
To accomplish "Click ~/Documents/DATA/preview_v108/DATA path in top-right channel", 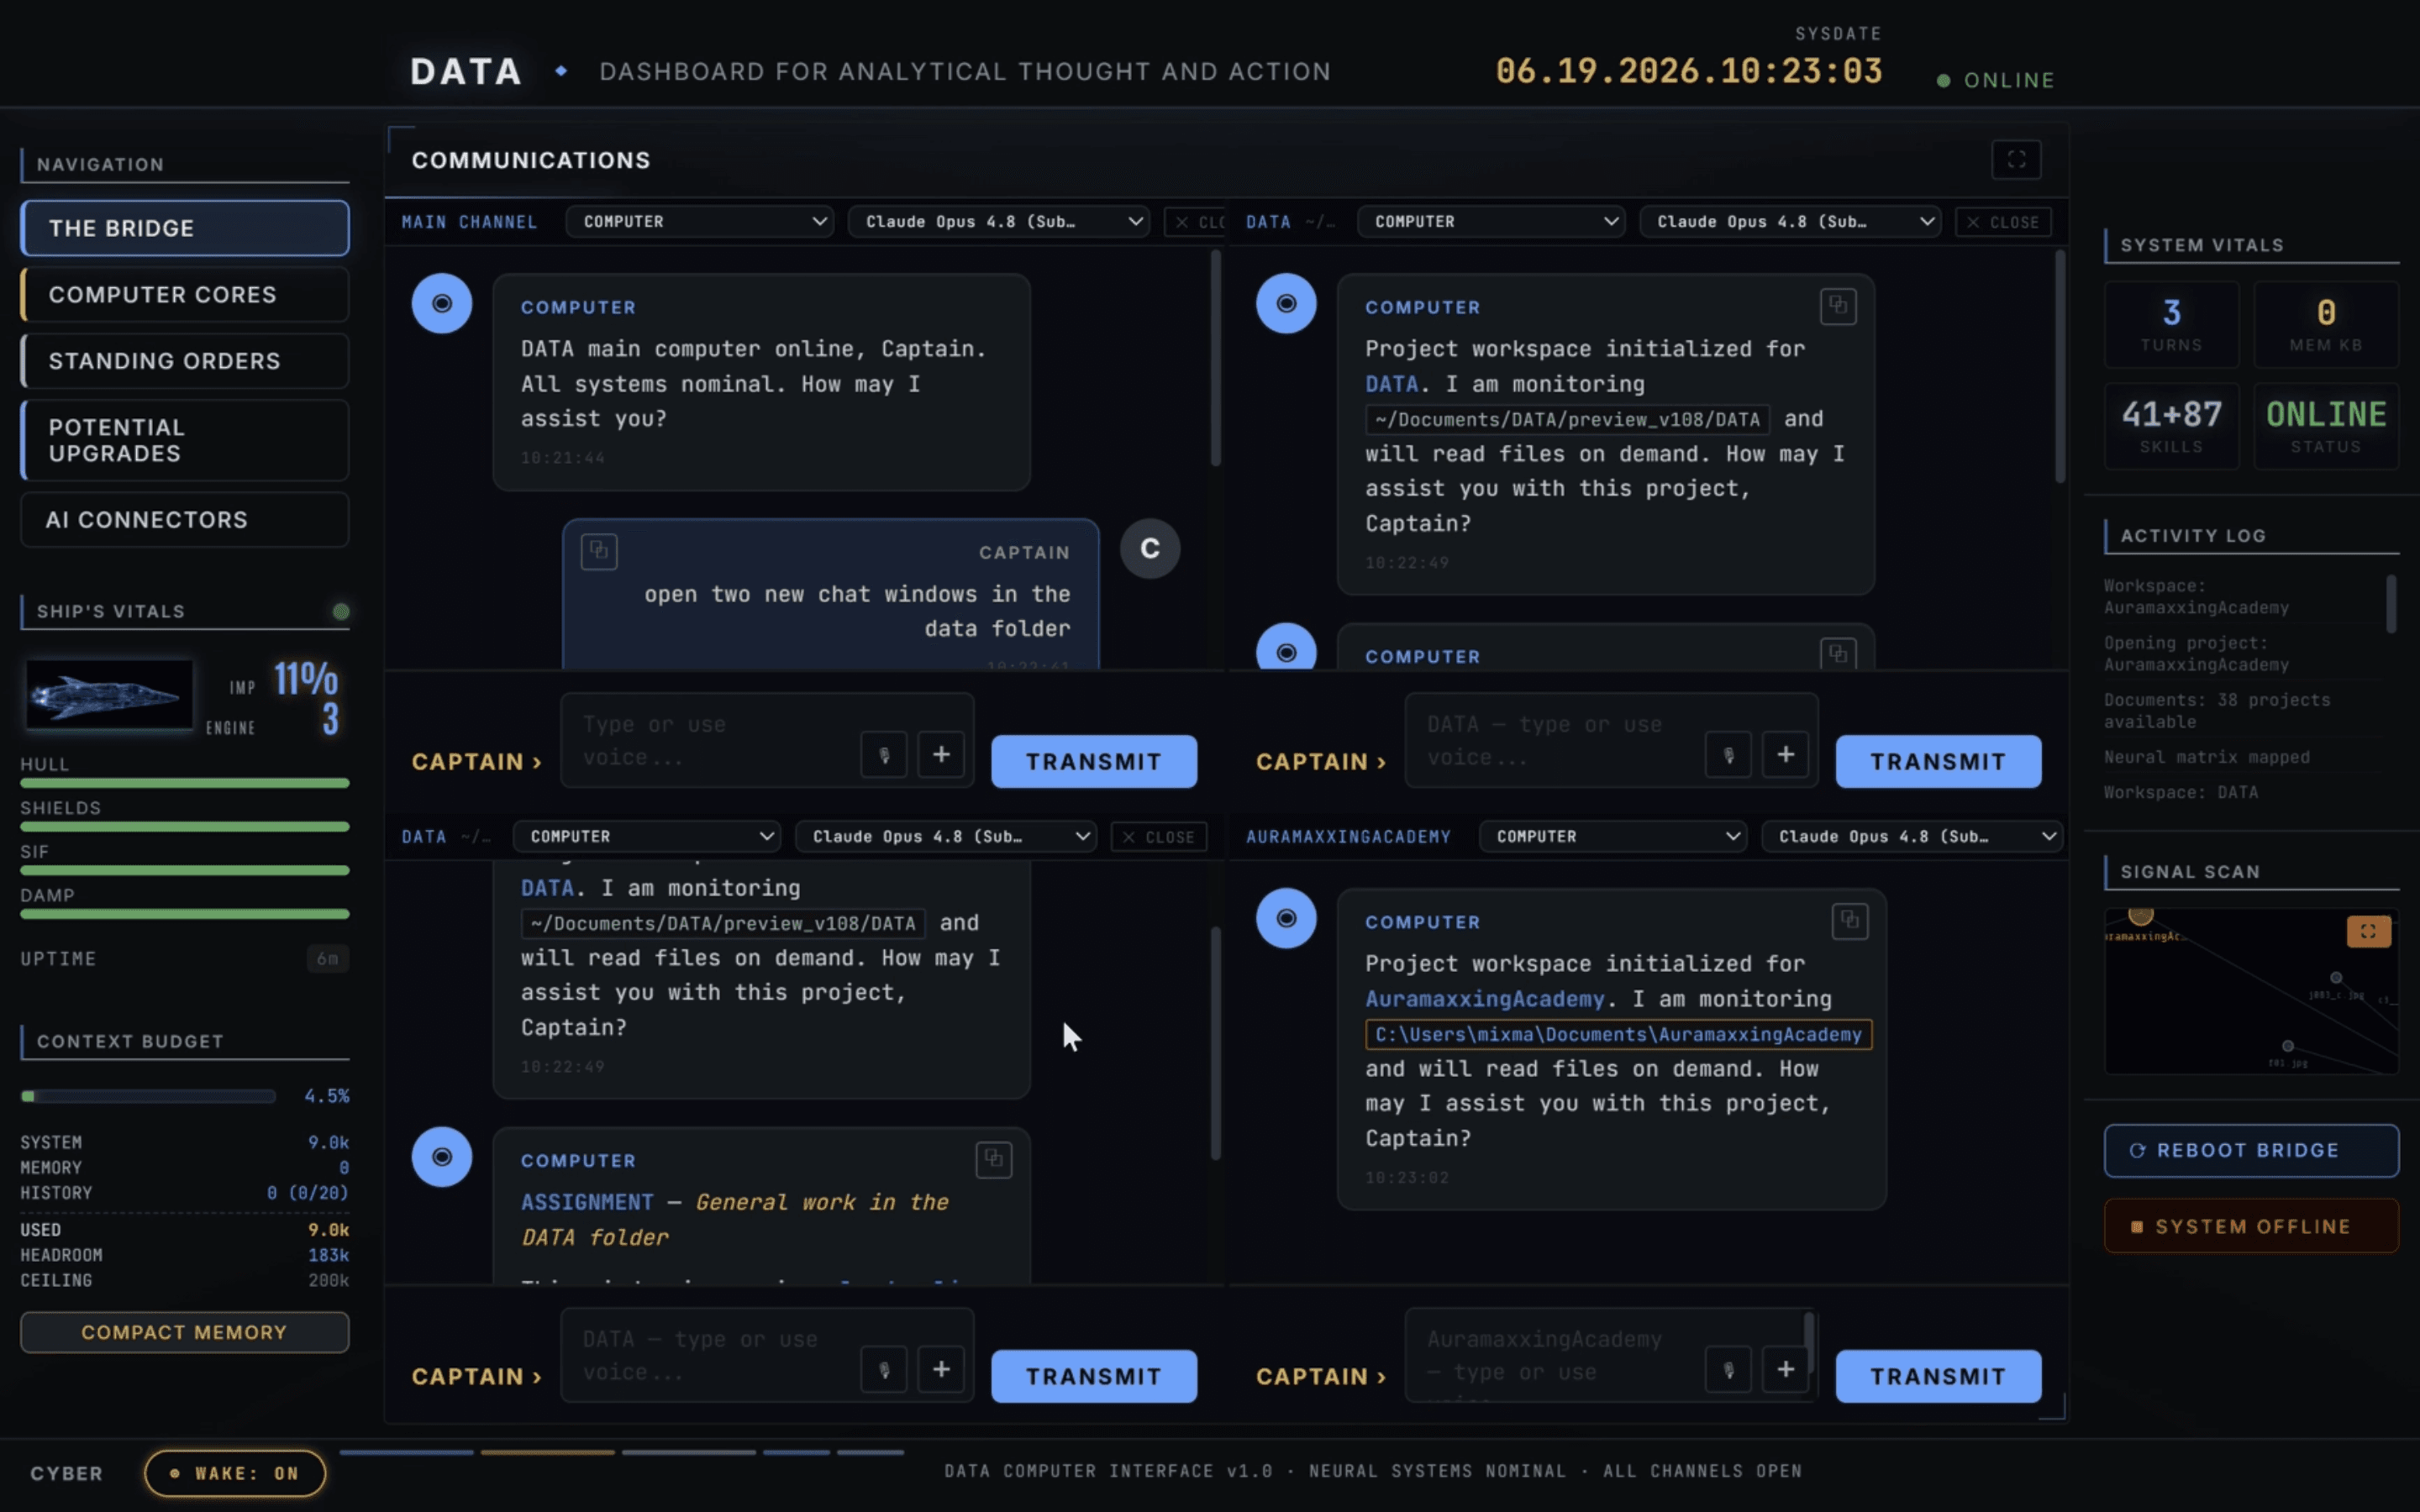I will tap(1567, 419).
